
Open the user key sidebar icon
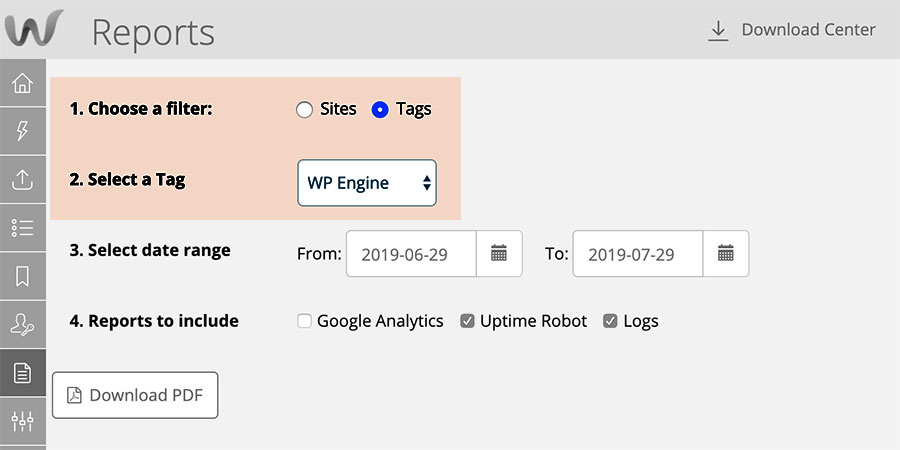coord(22,324)
